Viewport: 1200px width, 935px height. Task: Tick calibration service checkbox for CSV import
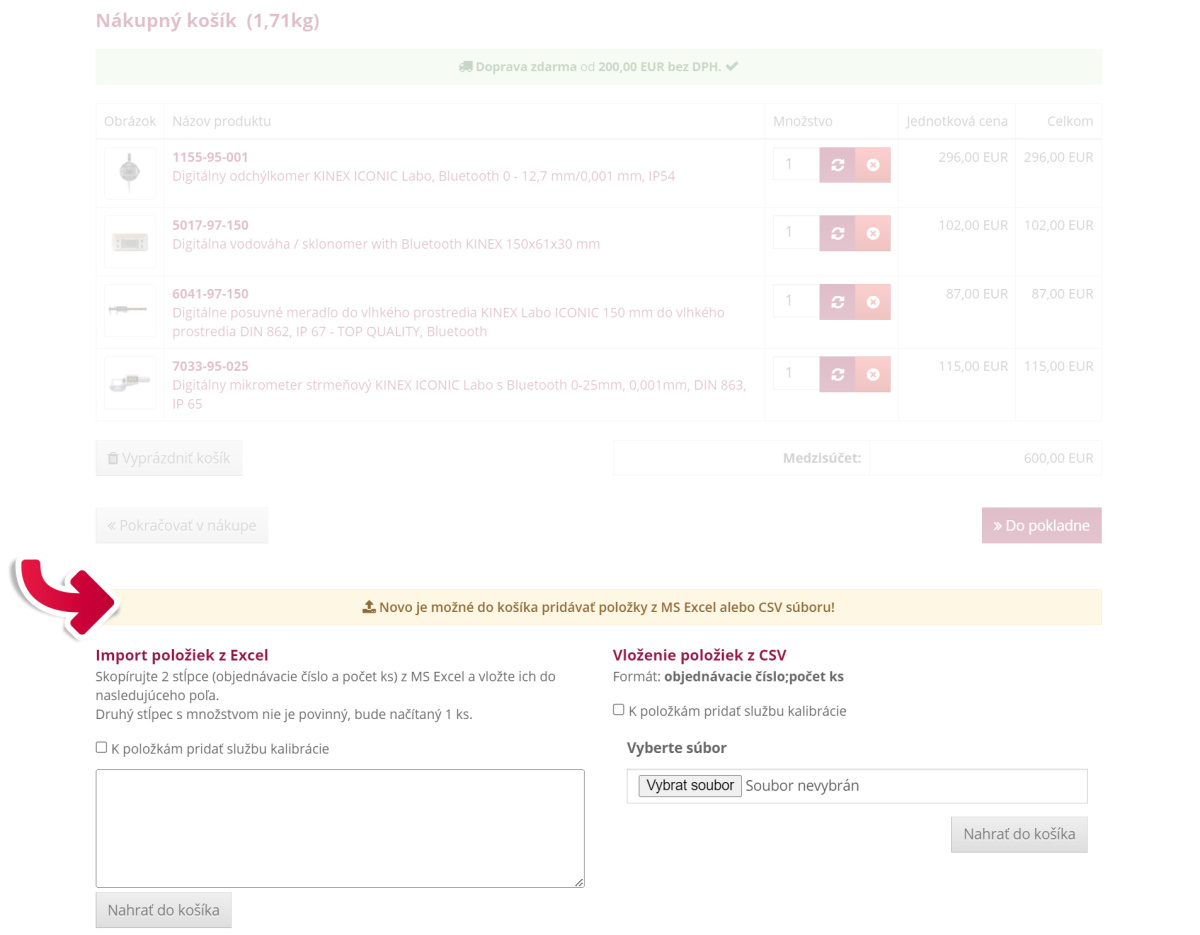pos(618,709)
